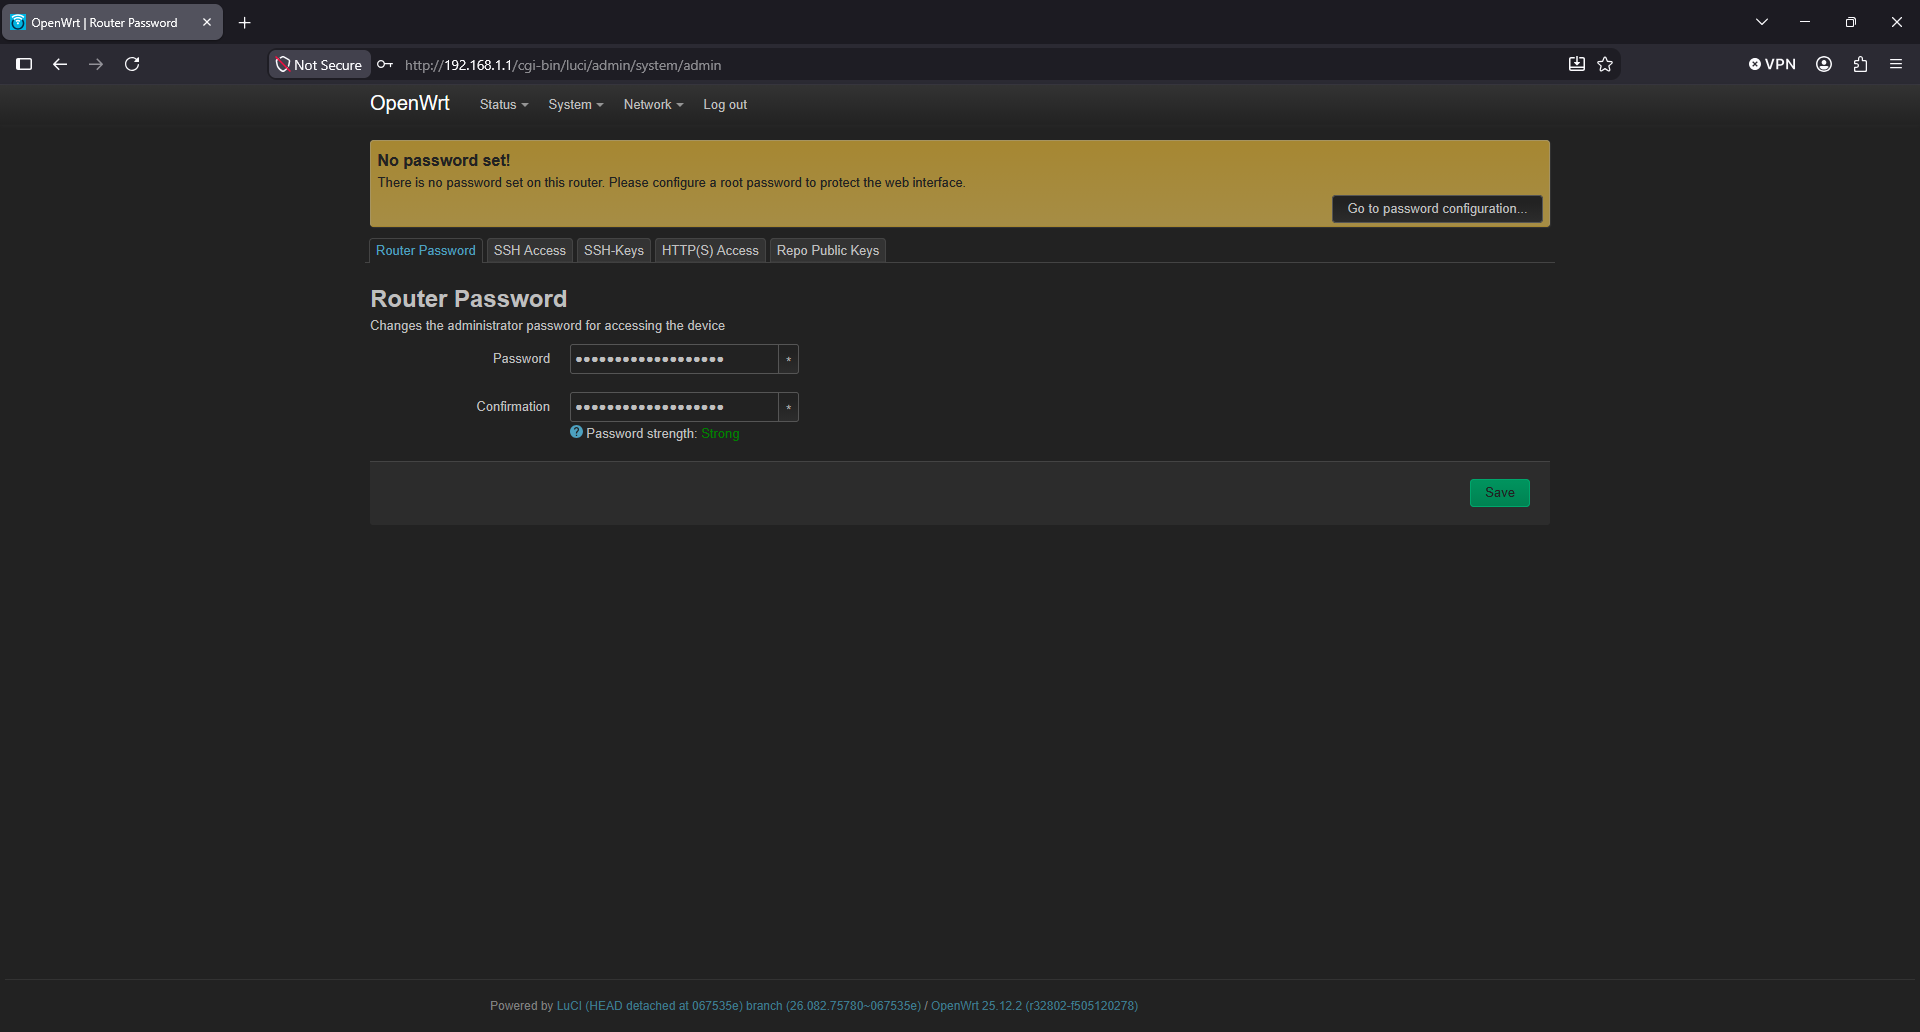Open the LuCI version link in footer
This screenshot has height=1032, width=1920.
click(739, 1006)
